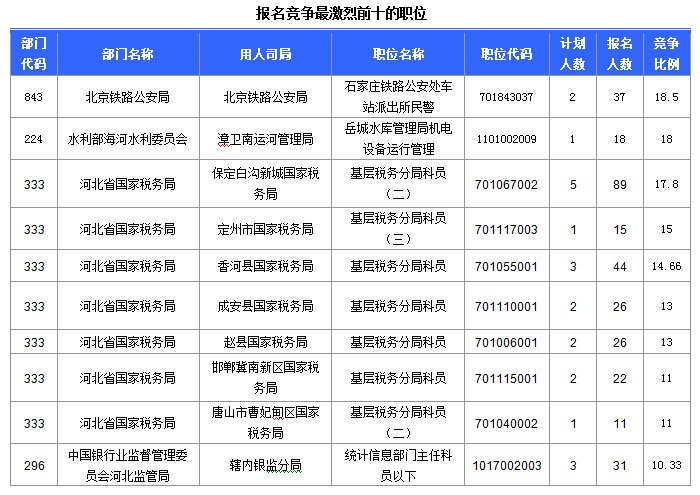Viewport: 700px width, 495px height.
Task: Click applicant count 22
Action: (620, 379)
